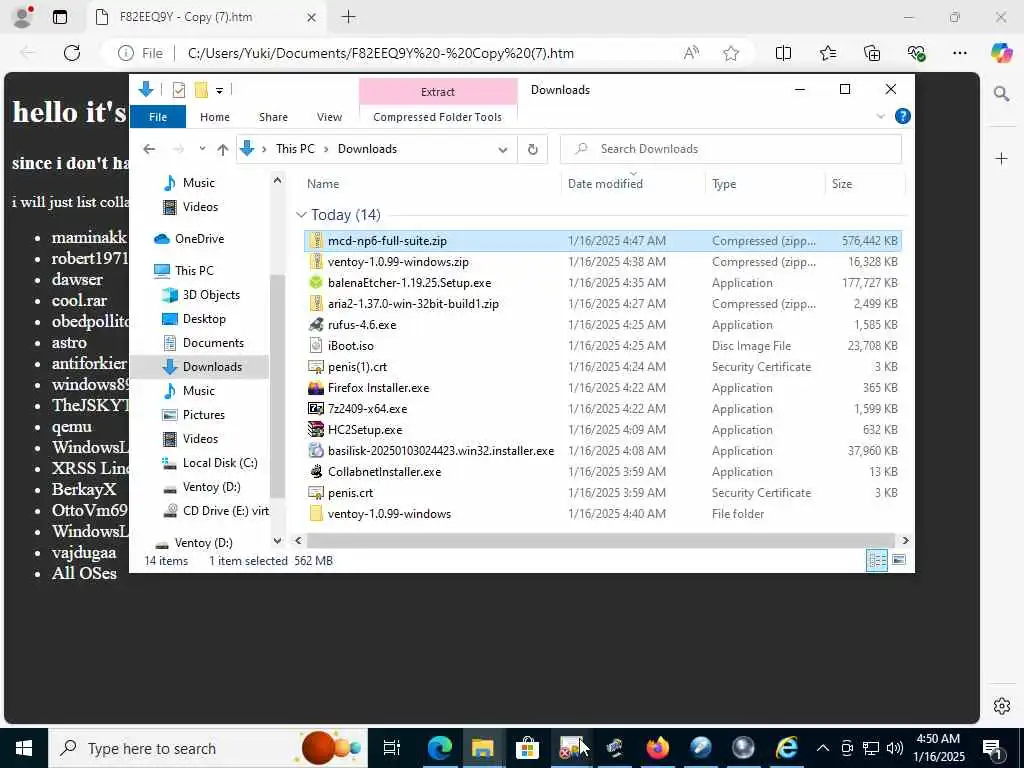
Task: Switch to details view in Explorer
Action: click(876, 560)
